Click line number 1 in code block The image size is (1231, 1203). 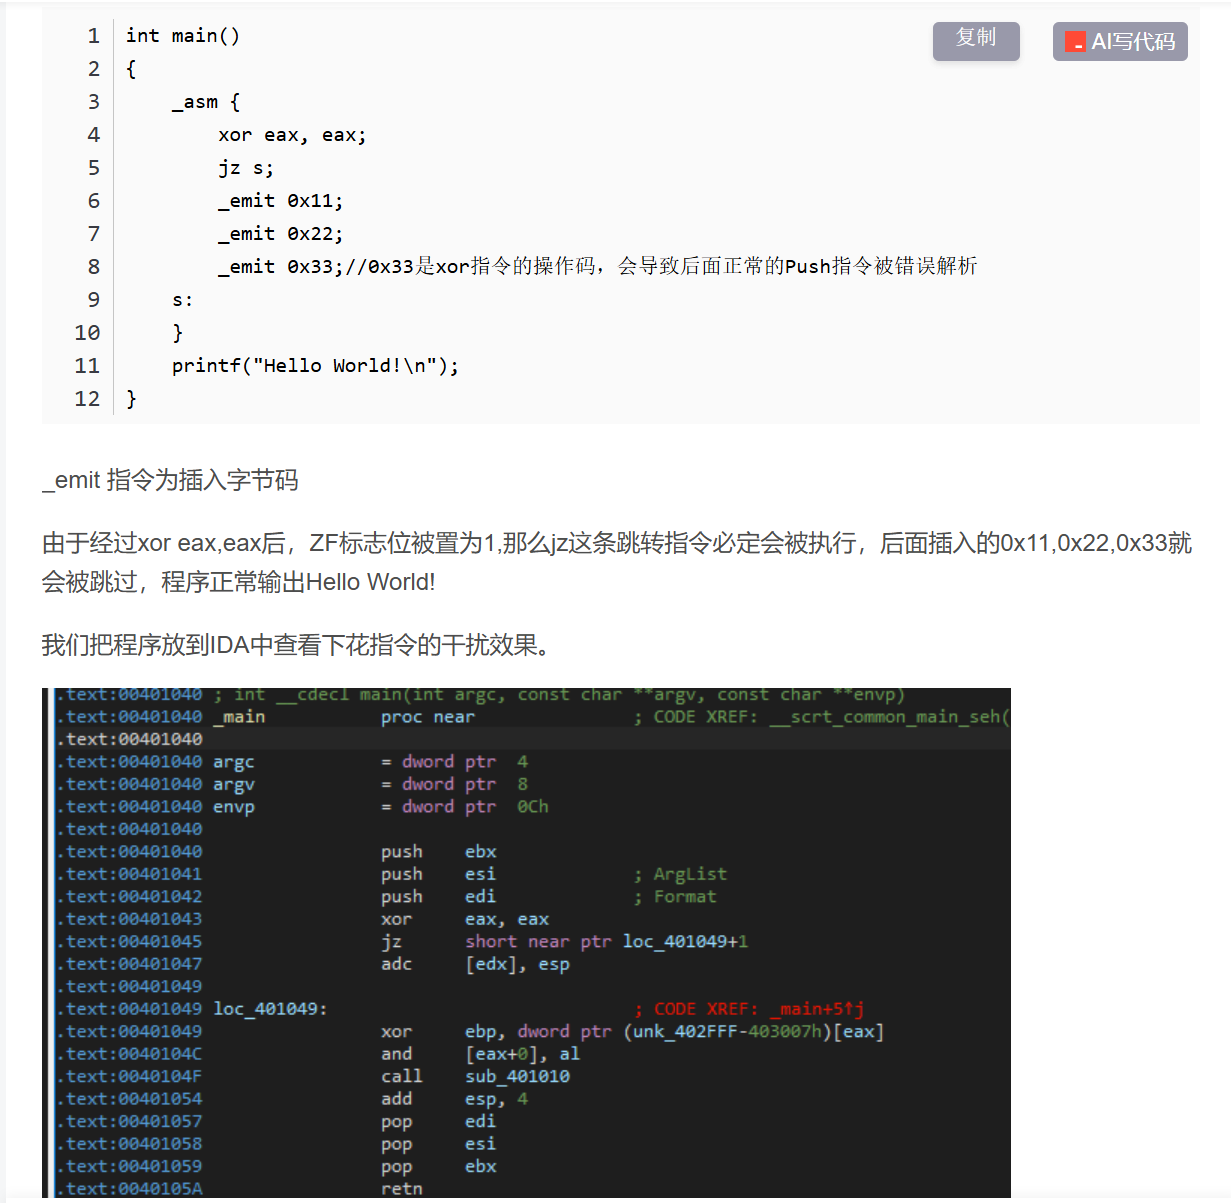click(93, 36)
